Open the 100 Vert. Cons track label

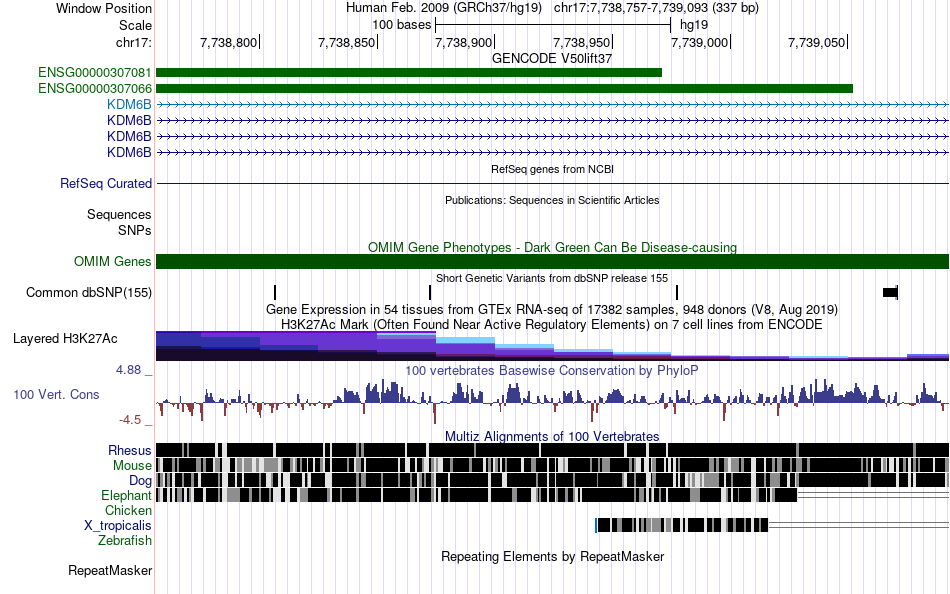56,395
